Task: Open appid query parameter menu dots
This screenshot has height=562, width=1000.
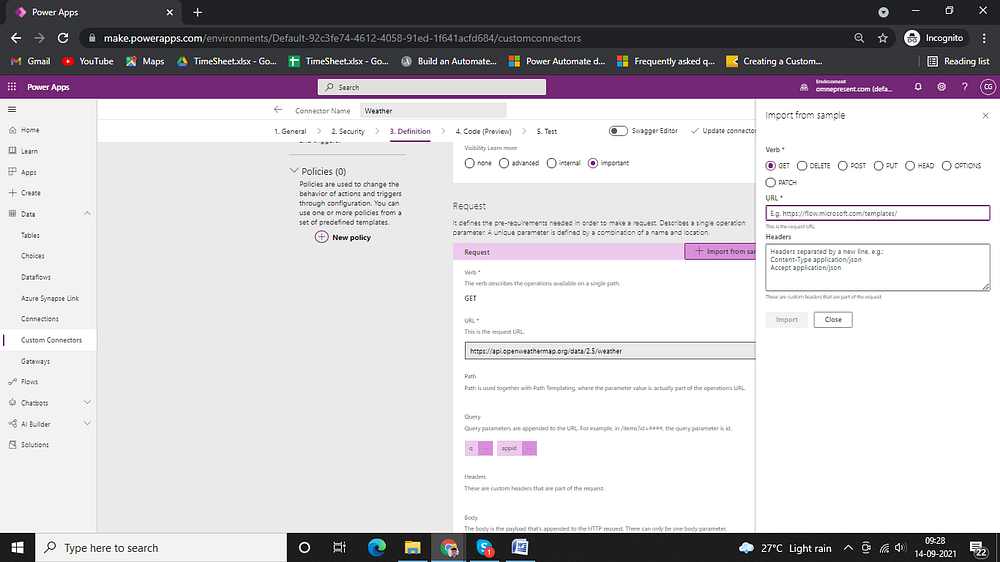Action: click(x=529, y=448)
